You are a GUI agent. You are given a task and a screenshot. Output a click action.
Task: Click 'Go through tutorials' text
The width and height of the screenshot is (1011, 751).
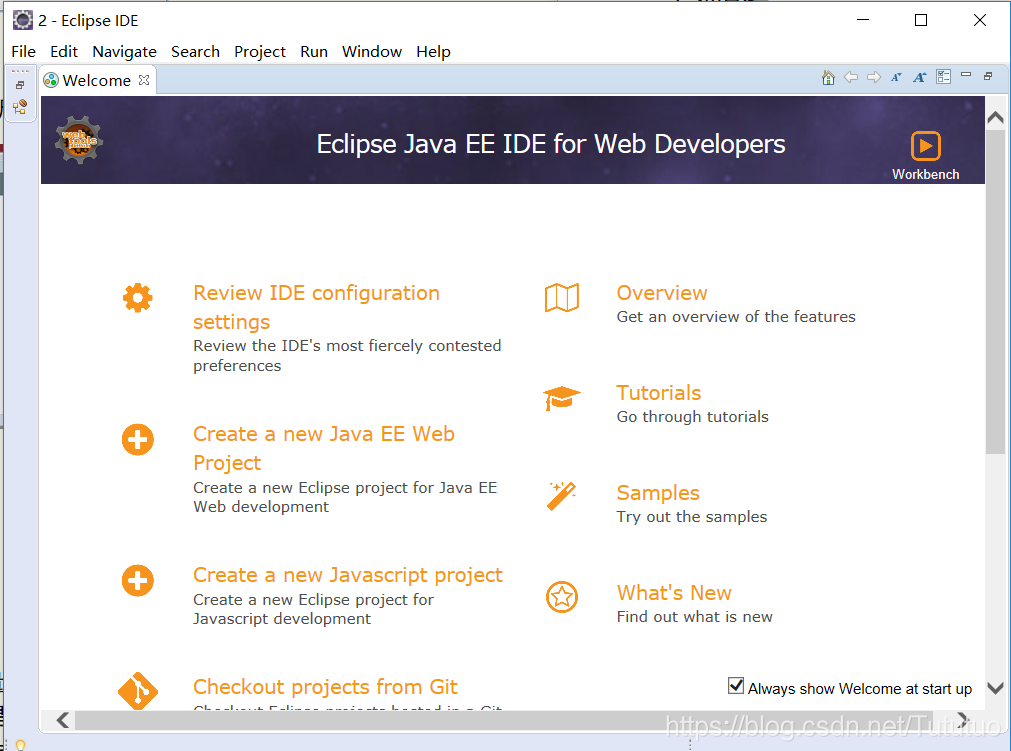point(692,417)
